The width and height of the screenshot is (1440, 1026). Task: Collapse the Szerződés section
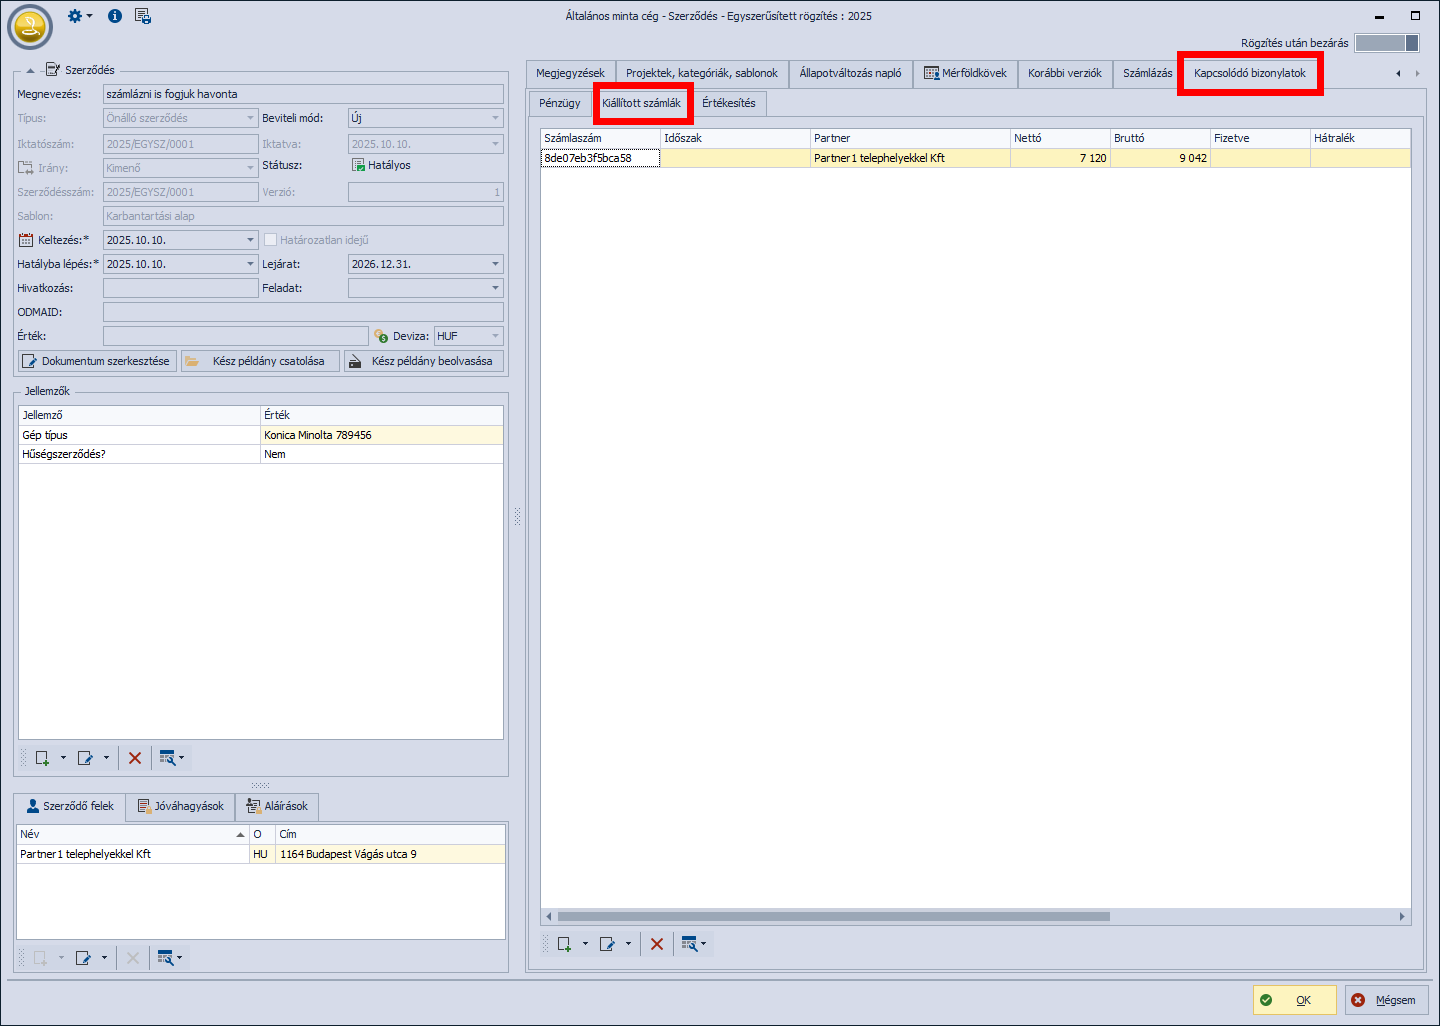(30, 70)
